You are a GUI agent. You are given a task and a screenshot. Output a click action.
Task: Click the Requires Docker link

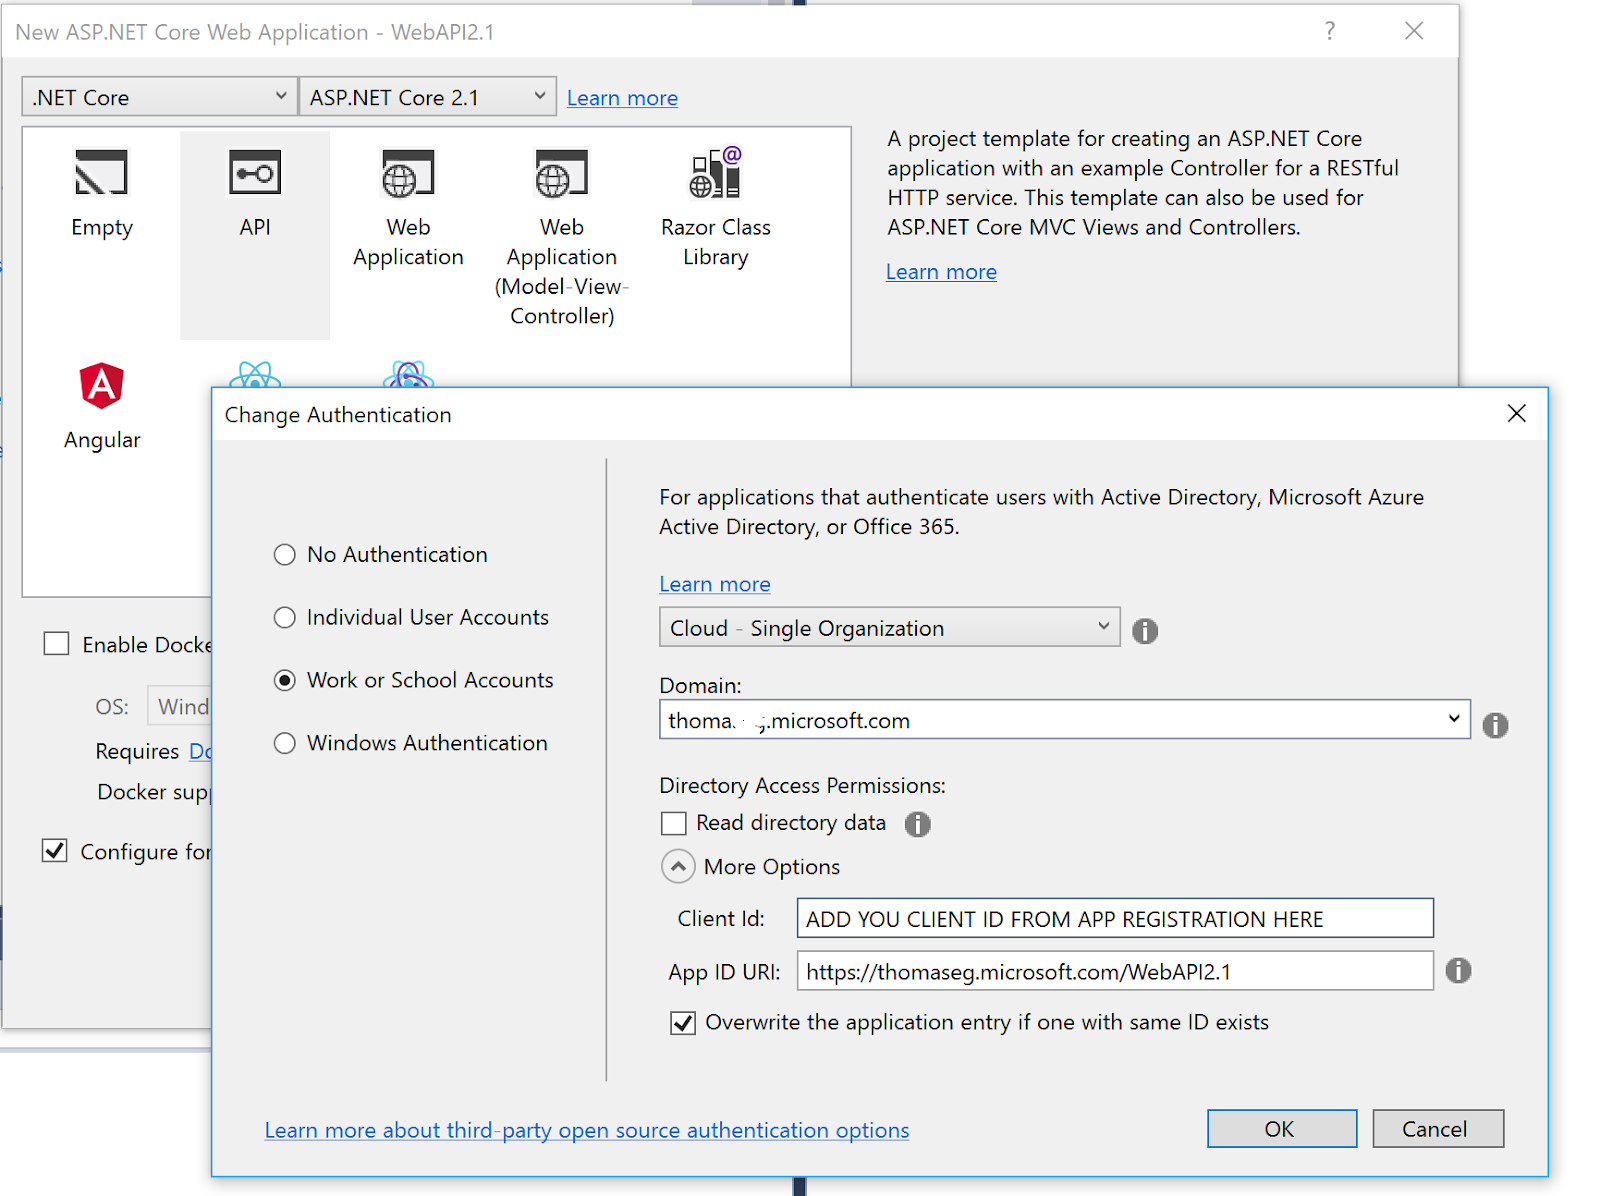click(200, 751)
